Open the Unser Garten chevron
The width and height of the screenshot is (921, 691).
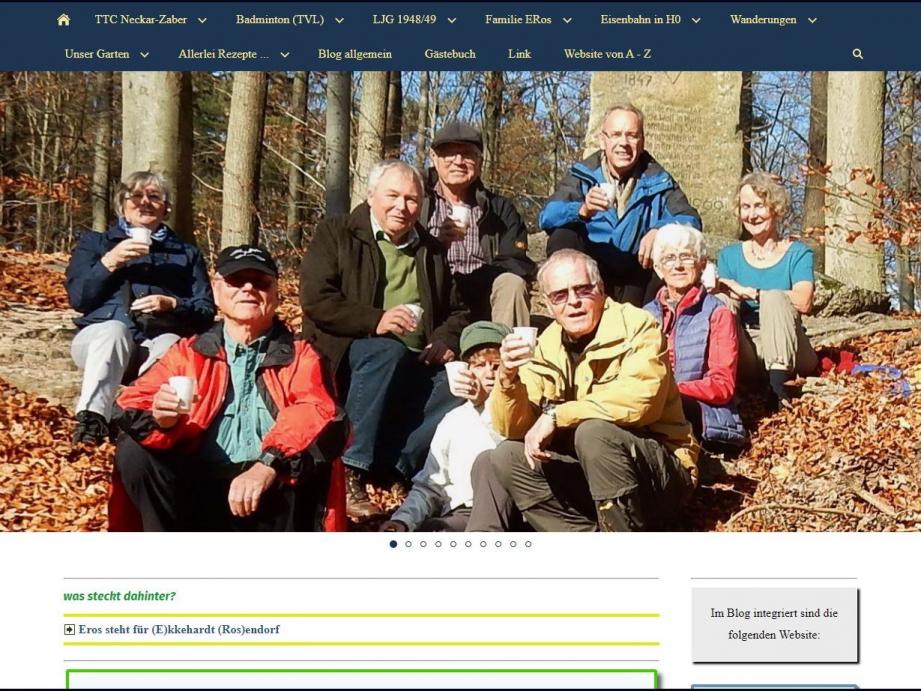click(x=144, y=55)
